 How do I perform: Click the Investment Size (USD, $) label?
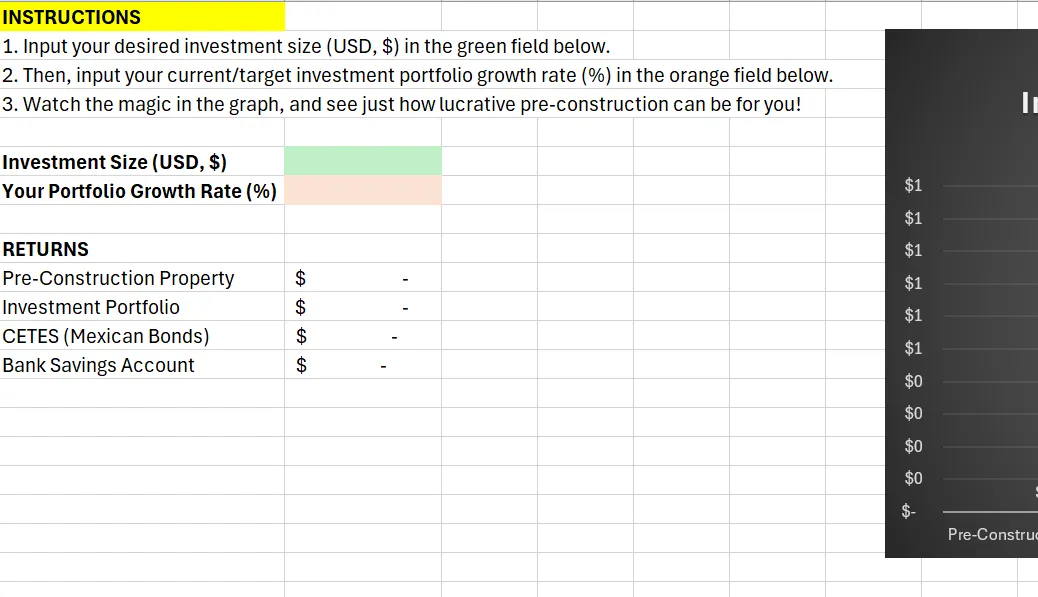(x=115, y=162)
